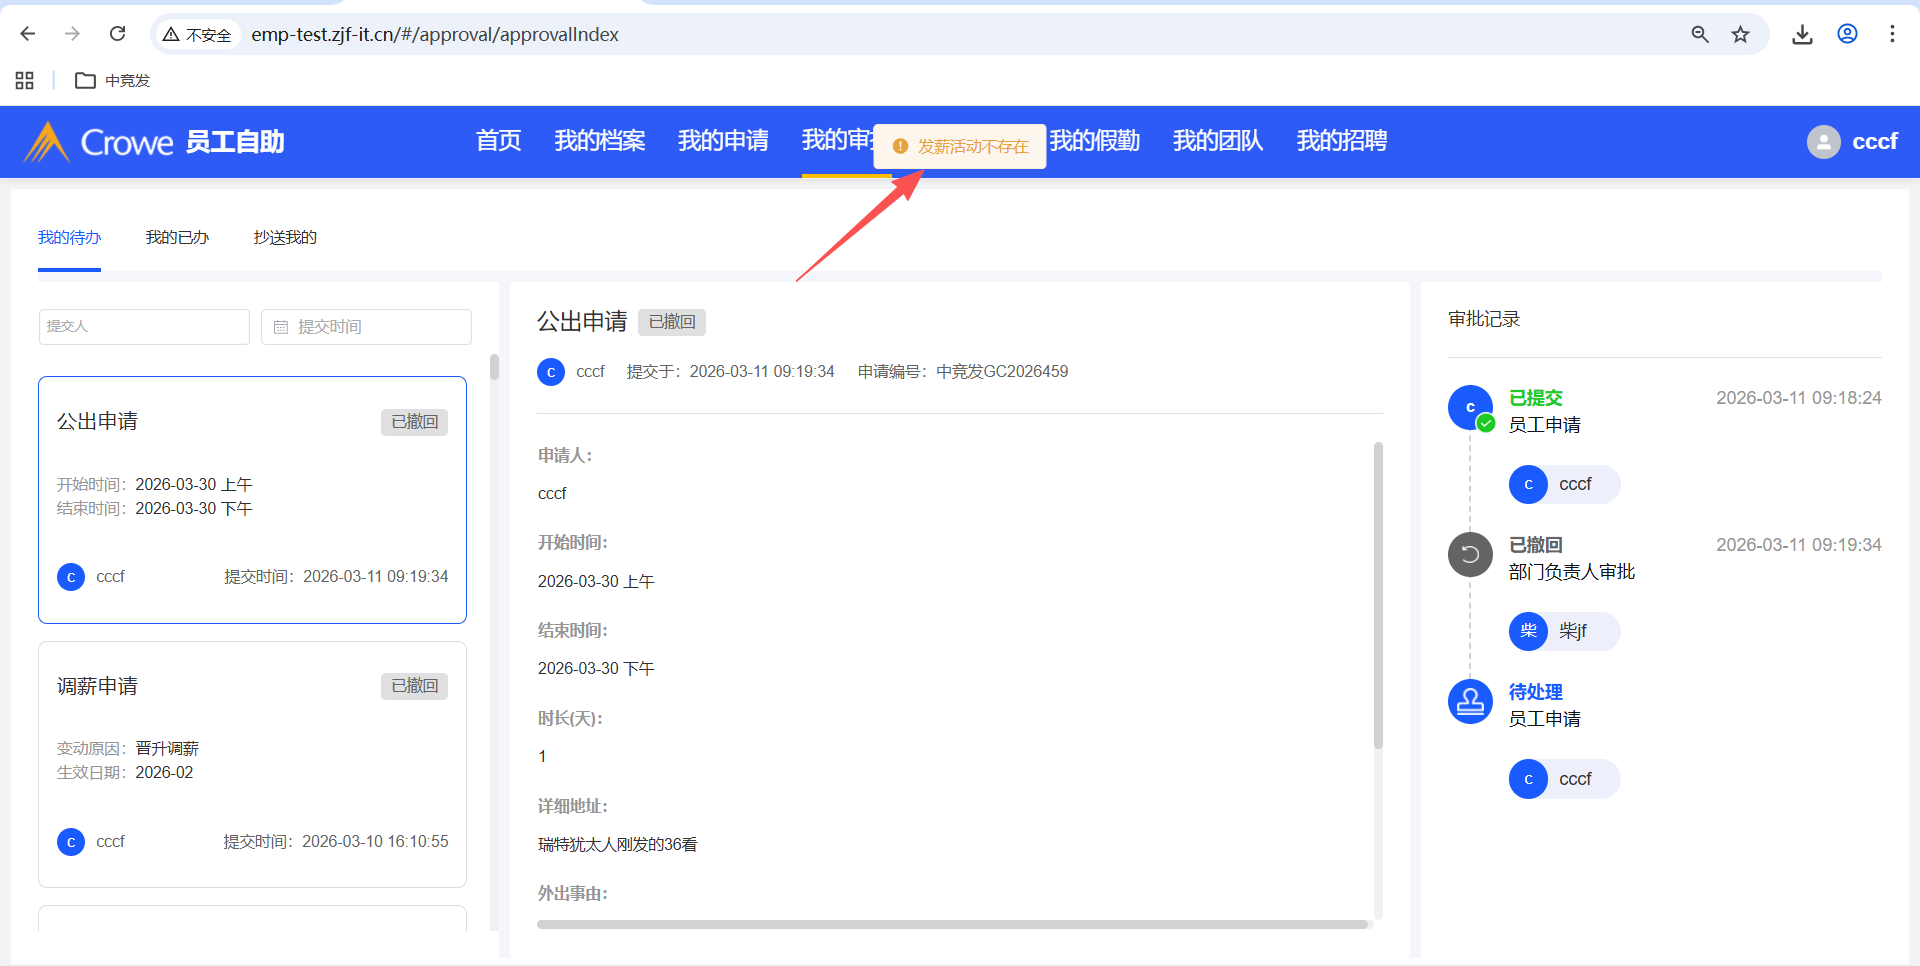The width and height of the screenshot is (1920, 966).
Task: Click the 不安全 security warning badge
Action: 198,35
